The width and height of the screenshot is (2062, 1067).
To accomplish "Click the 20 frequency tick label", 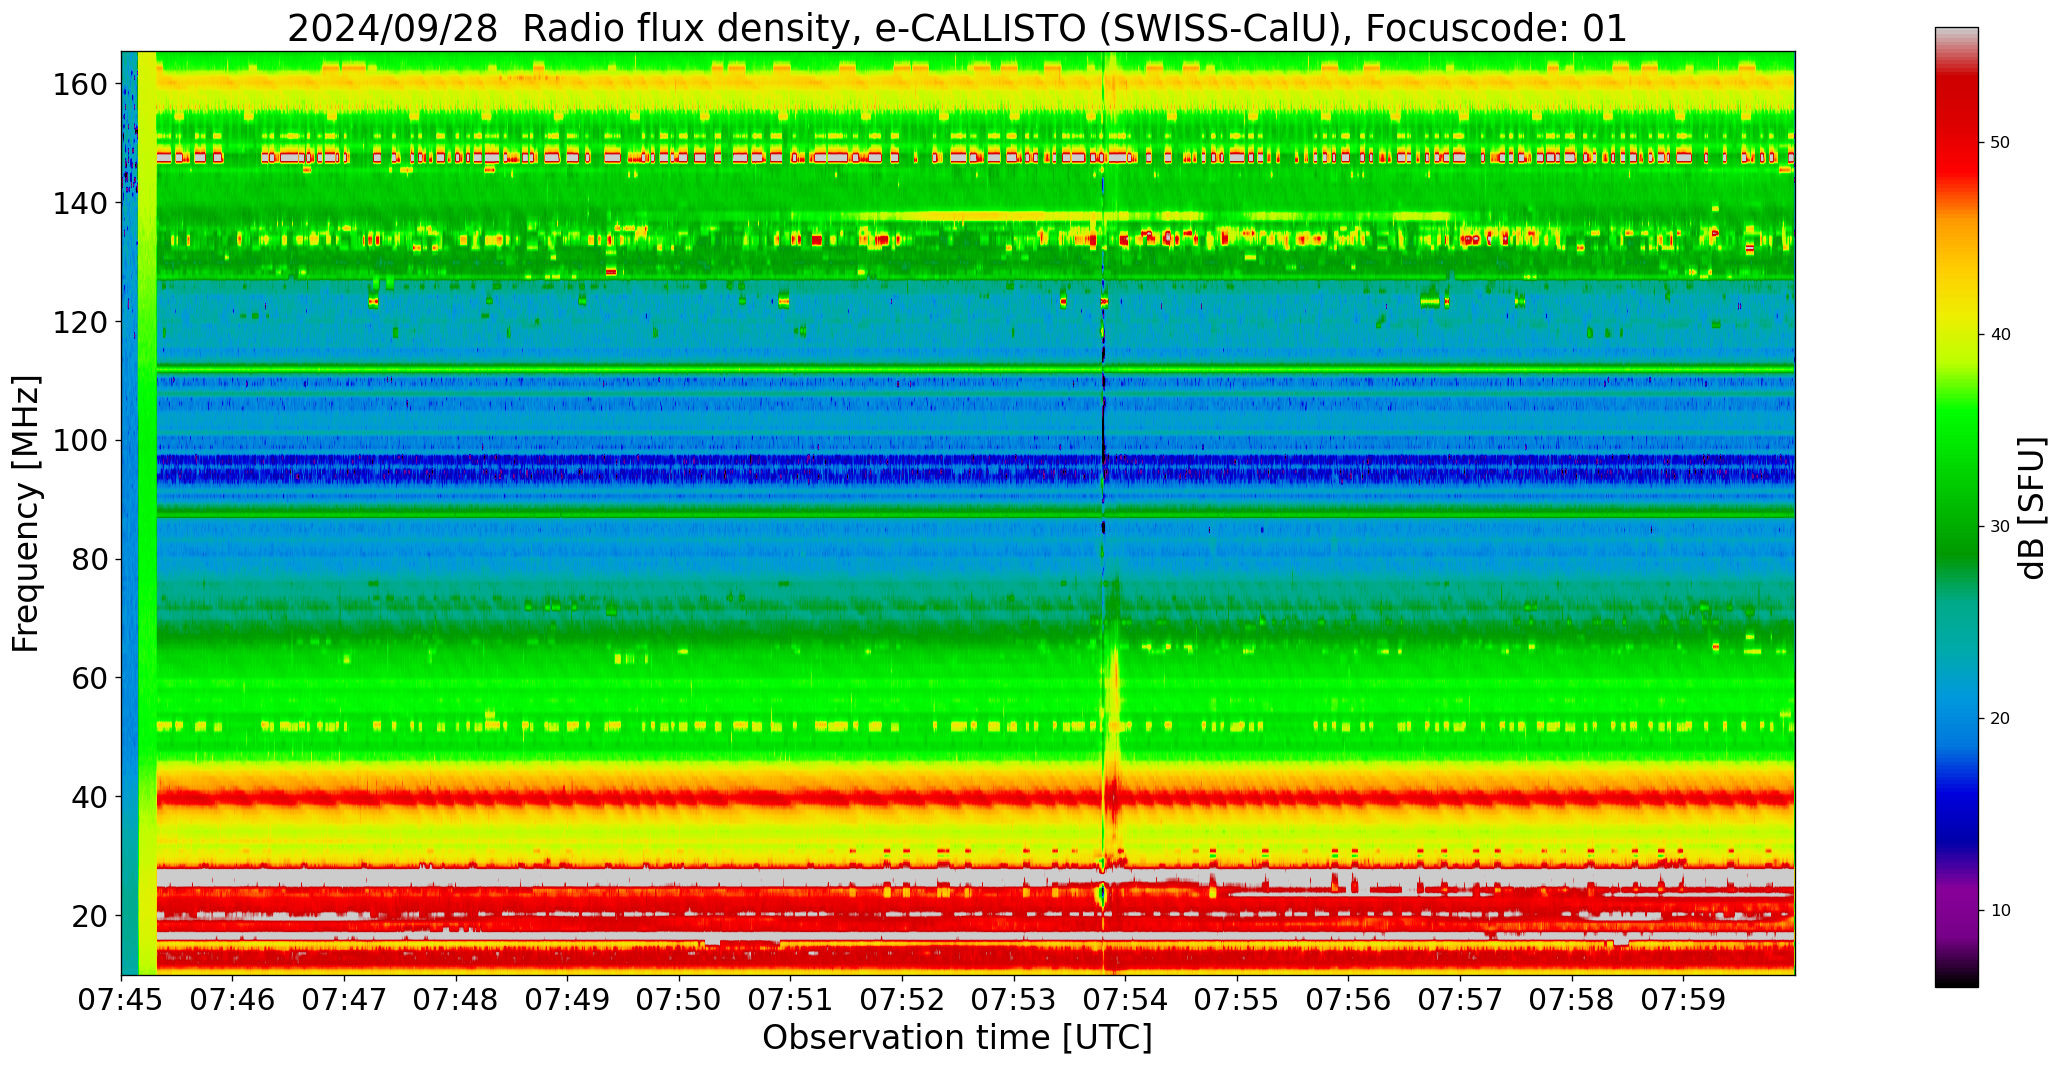I will pyautogui.click(x=90, y=916).
